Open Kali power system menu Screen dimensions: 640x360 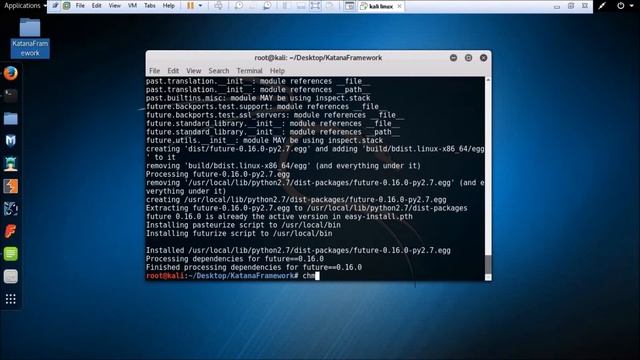tap(620, 6)
